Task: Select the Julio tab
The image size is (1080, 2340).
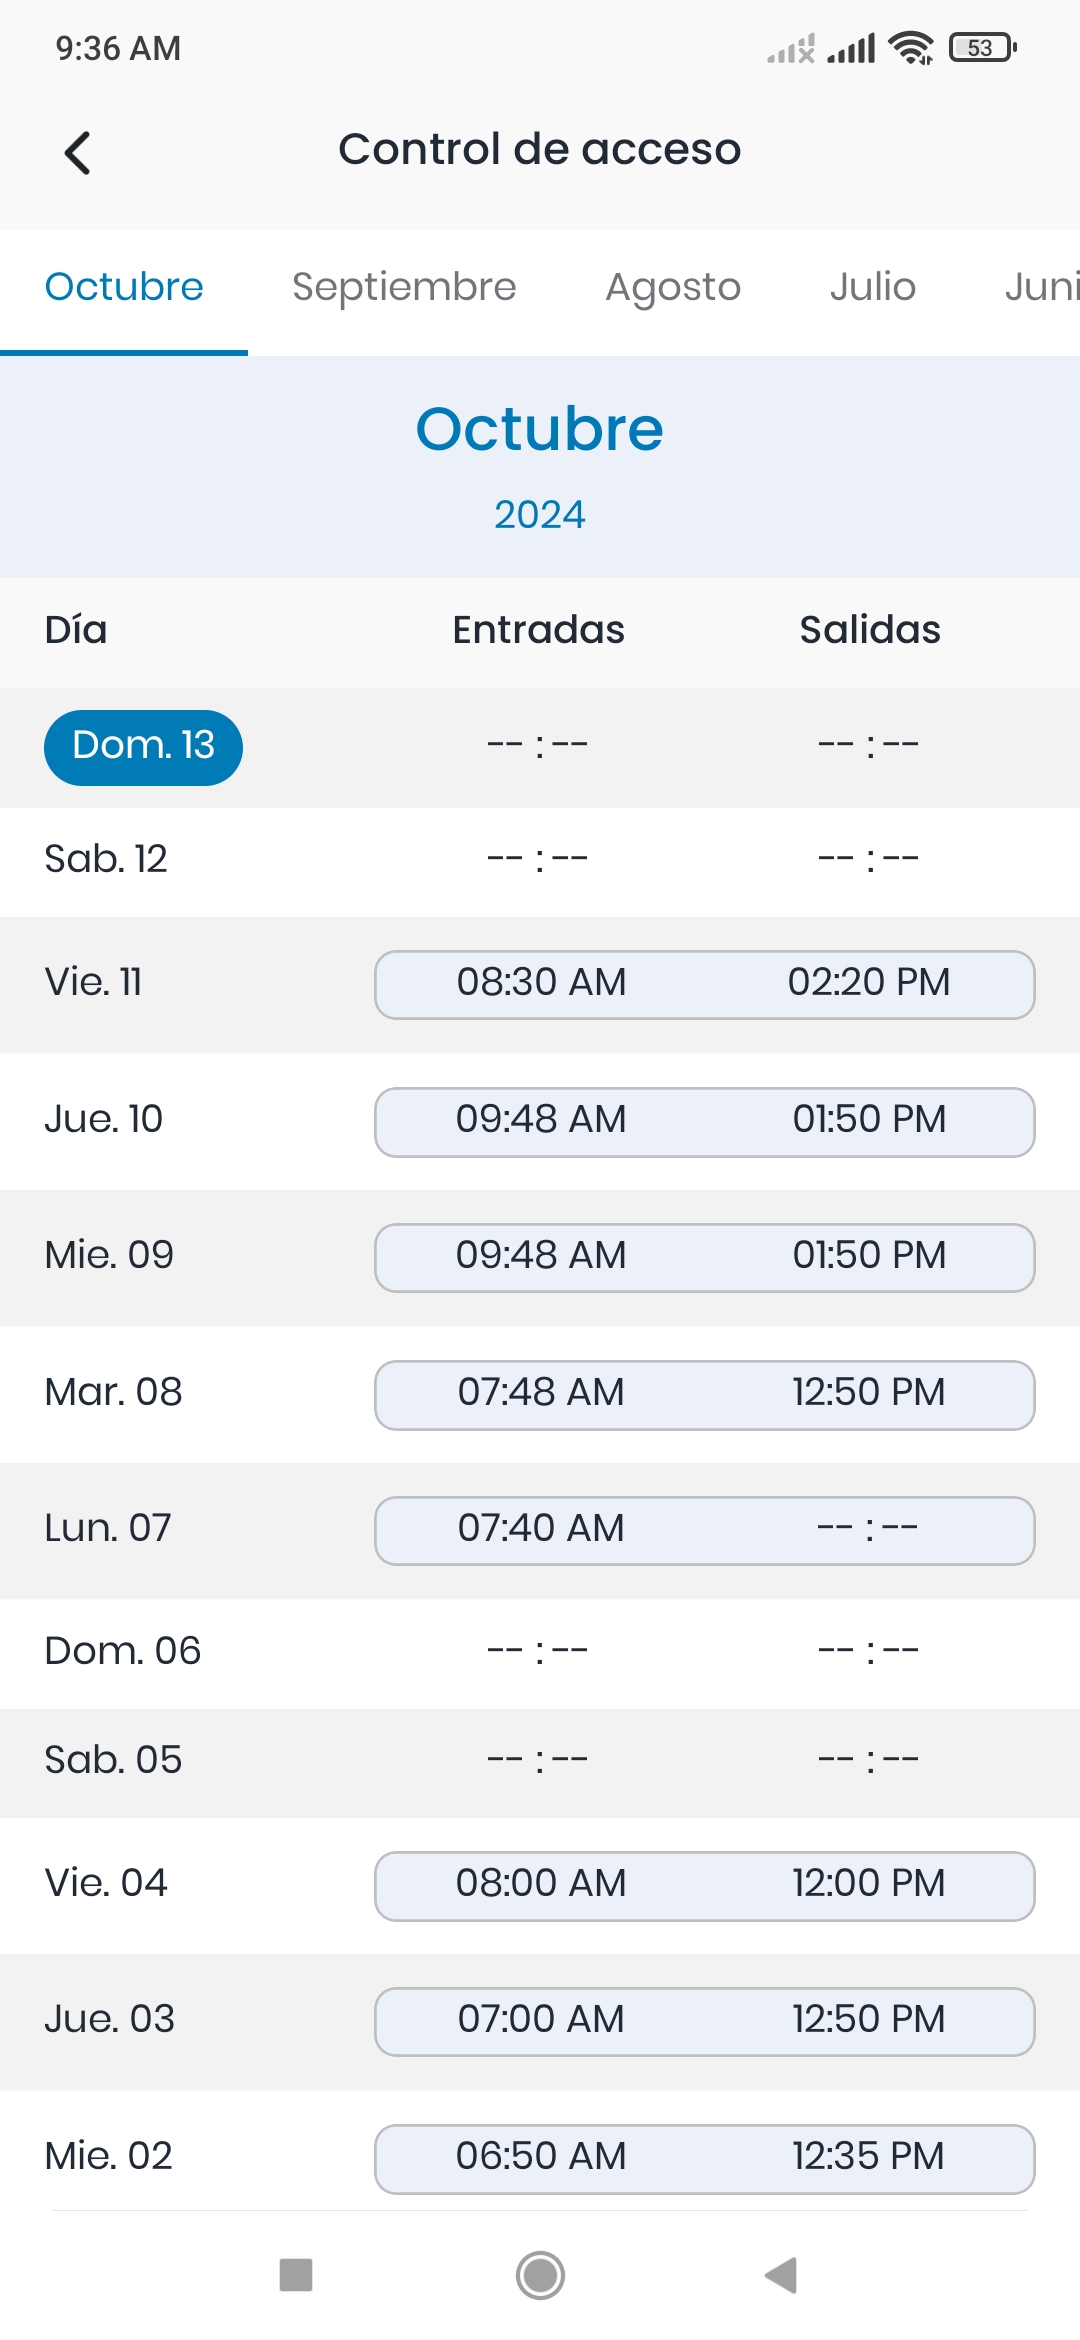Action: click(872, 287)
